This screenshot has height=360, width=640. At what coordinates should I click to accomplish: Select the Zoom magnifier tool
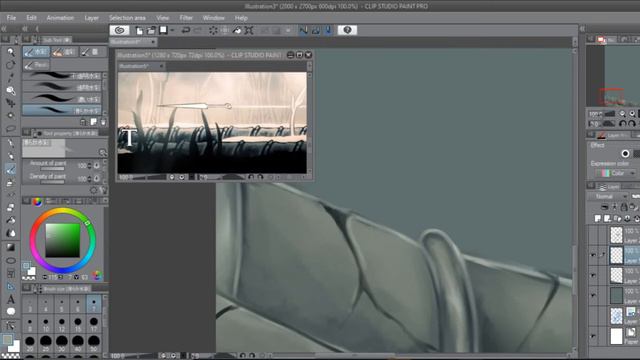tap(11, 52)
